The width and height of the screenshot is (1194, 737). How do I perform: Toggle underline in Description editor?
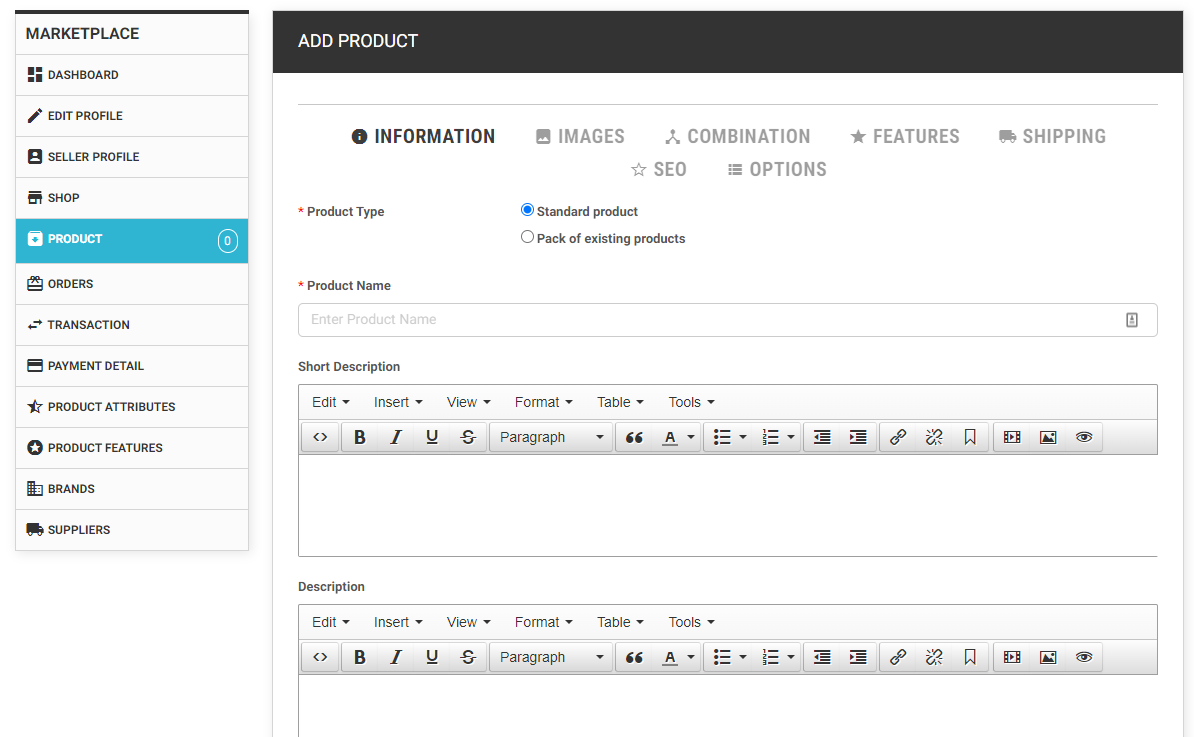coord(432,657)
